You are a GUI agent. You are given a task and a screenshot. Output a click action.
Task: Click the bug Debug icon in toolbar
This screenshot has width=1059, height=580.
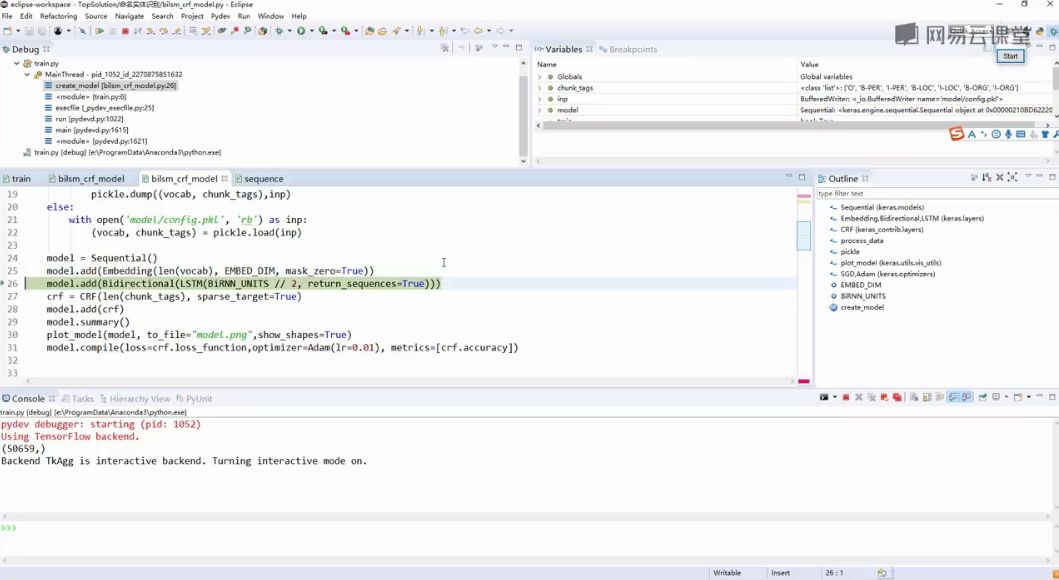pyautogui.click(x=278, y=31)
